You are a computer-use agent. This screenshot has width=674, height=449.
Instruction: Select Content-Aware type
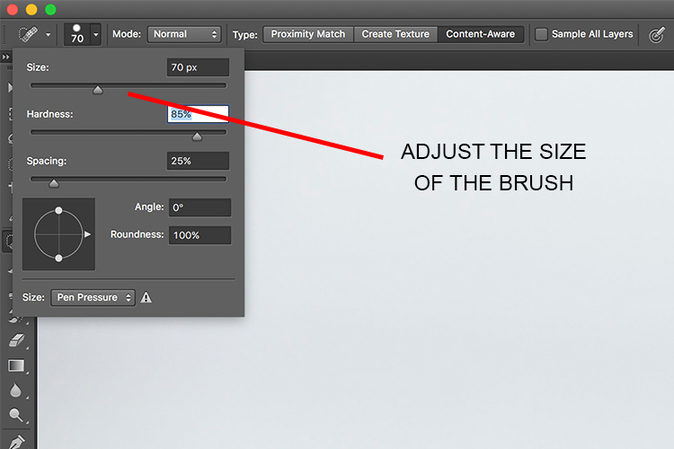(481, 34)
